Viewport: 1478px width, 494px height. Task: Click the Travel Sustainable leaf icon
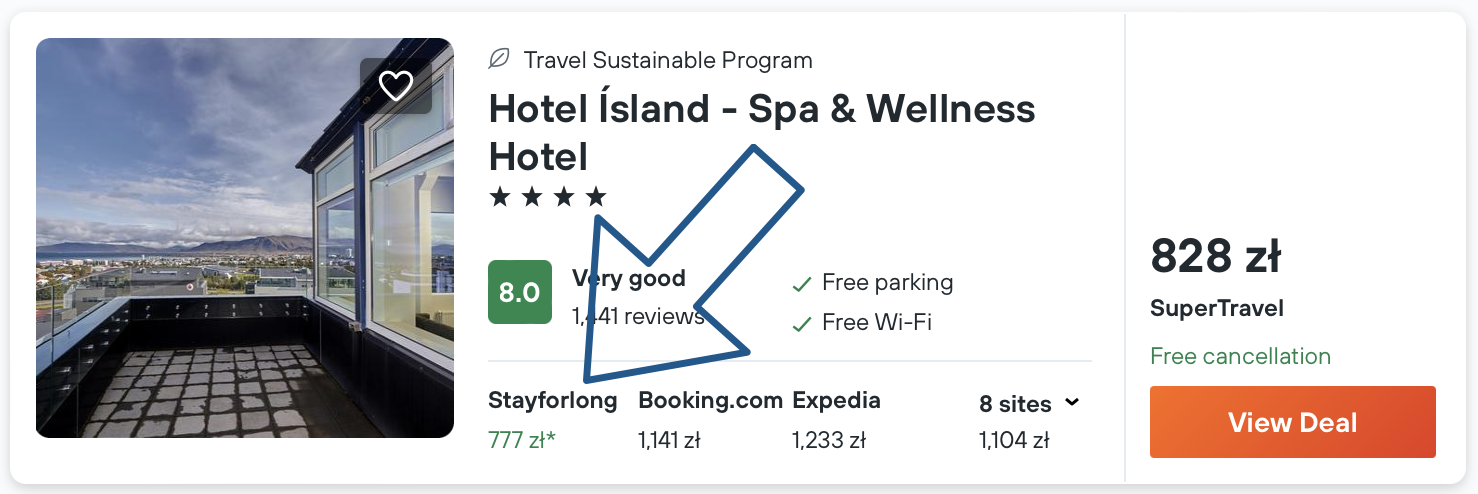click(498, 60)
